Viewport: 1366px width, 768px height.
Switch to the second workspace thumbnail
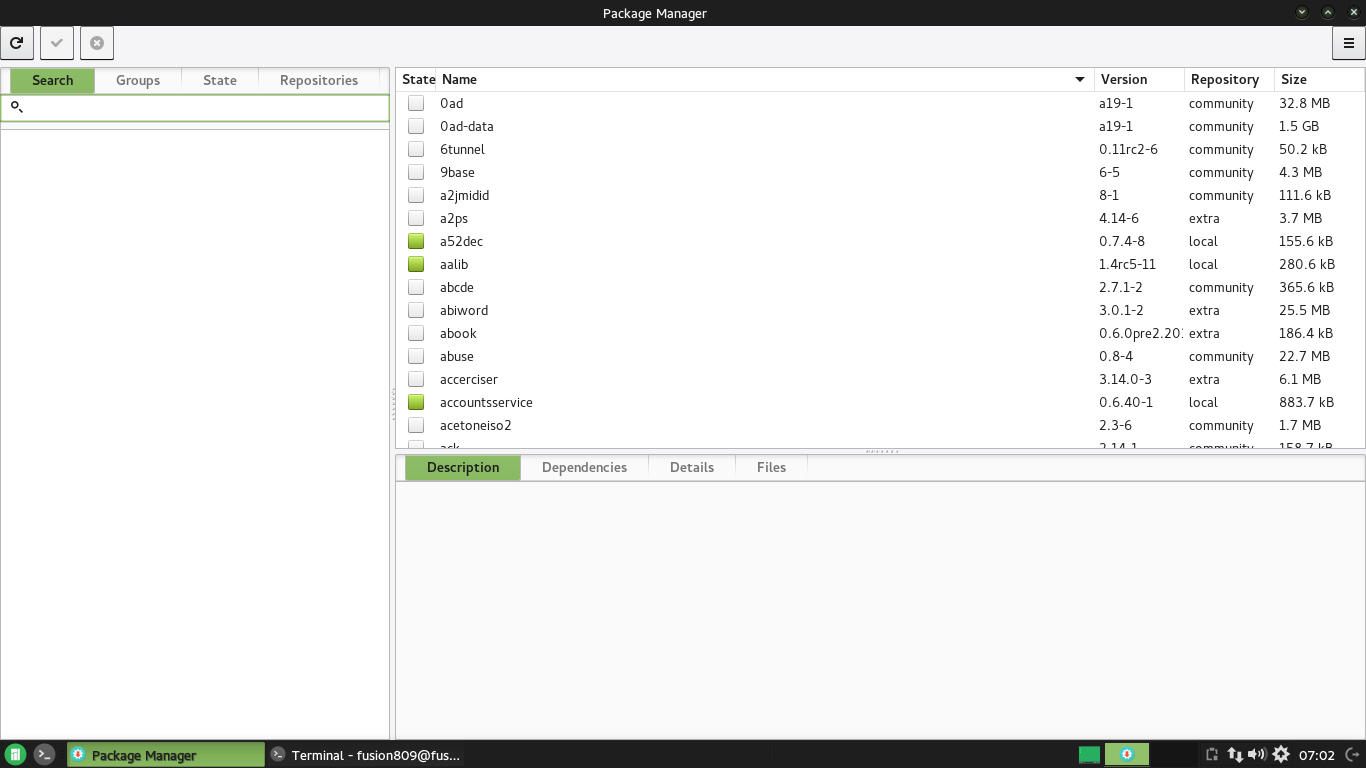coord(1127,755)
